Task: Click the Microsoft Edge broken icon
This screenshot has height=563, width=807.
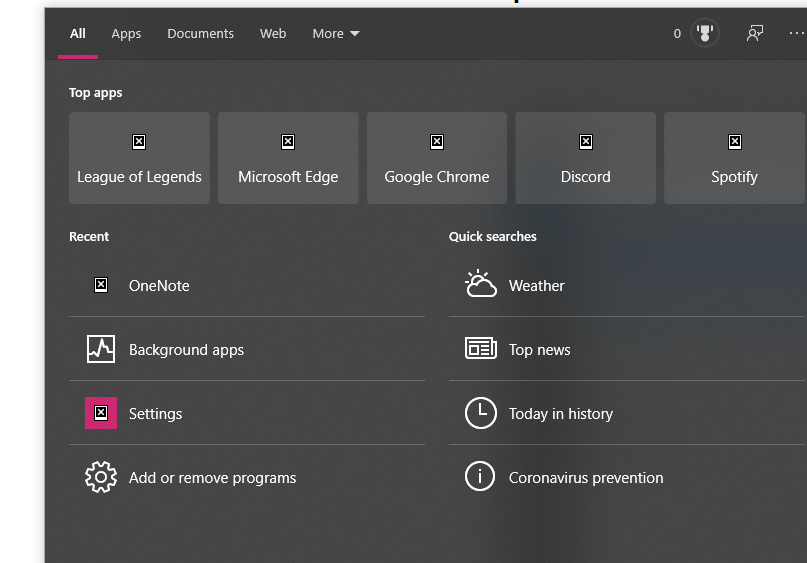Action: (288, 142)
